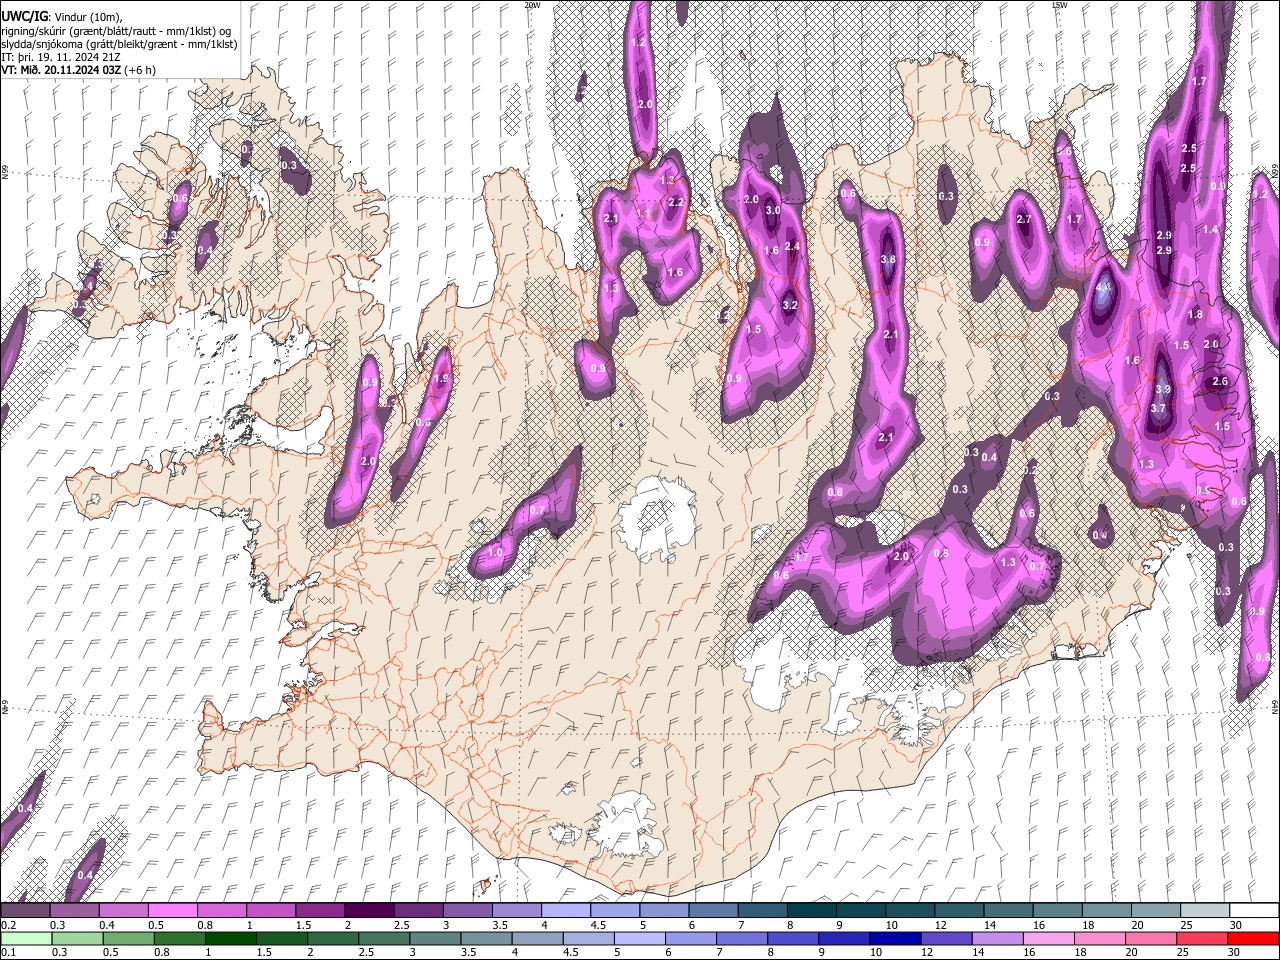Viewport: 1280px width, 960px height.
Task: Click the dark green 1–1.5 swatch, bottom legend row
Action: (x=230, y=938)
